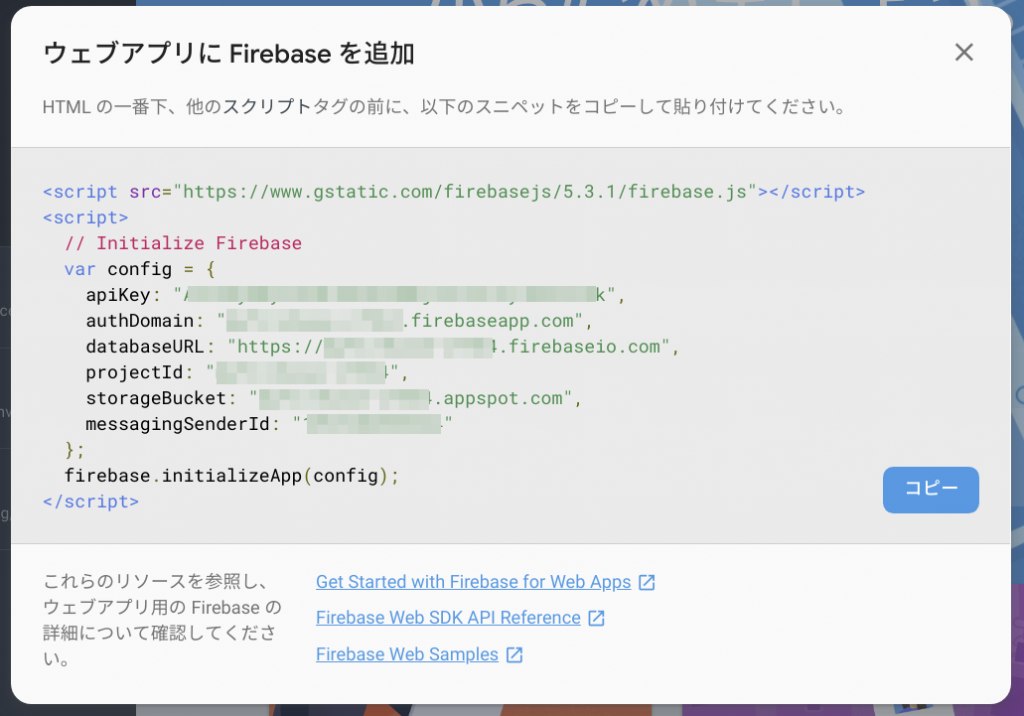Open the Get Started with Firebase for Web Apps link
1024x716 pixels.
coord(473,581)
